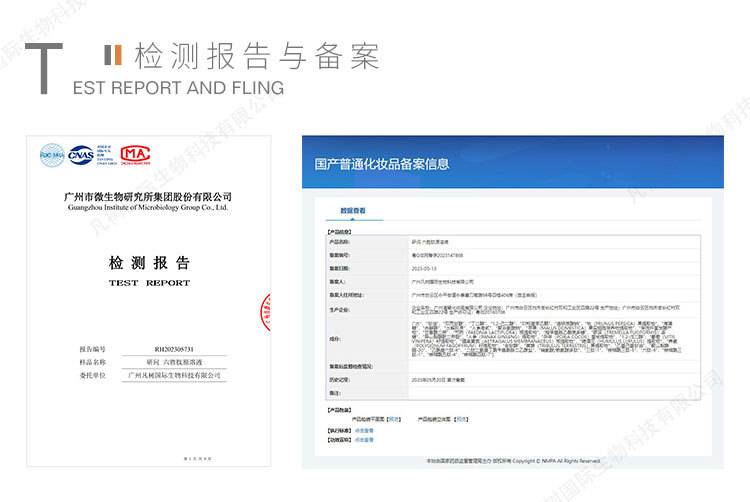Click the 产品包装 section heading

click(x=339, y=410)
